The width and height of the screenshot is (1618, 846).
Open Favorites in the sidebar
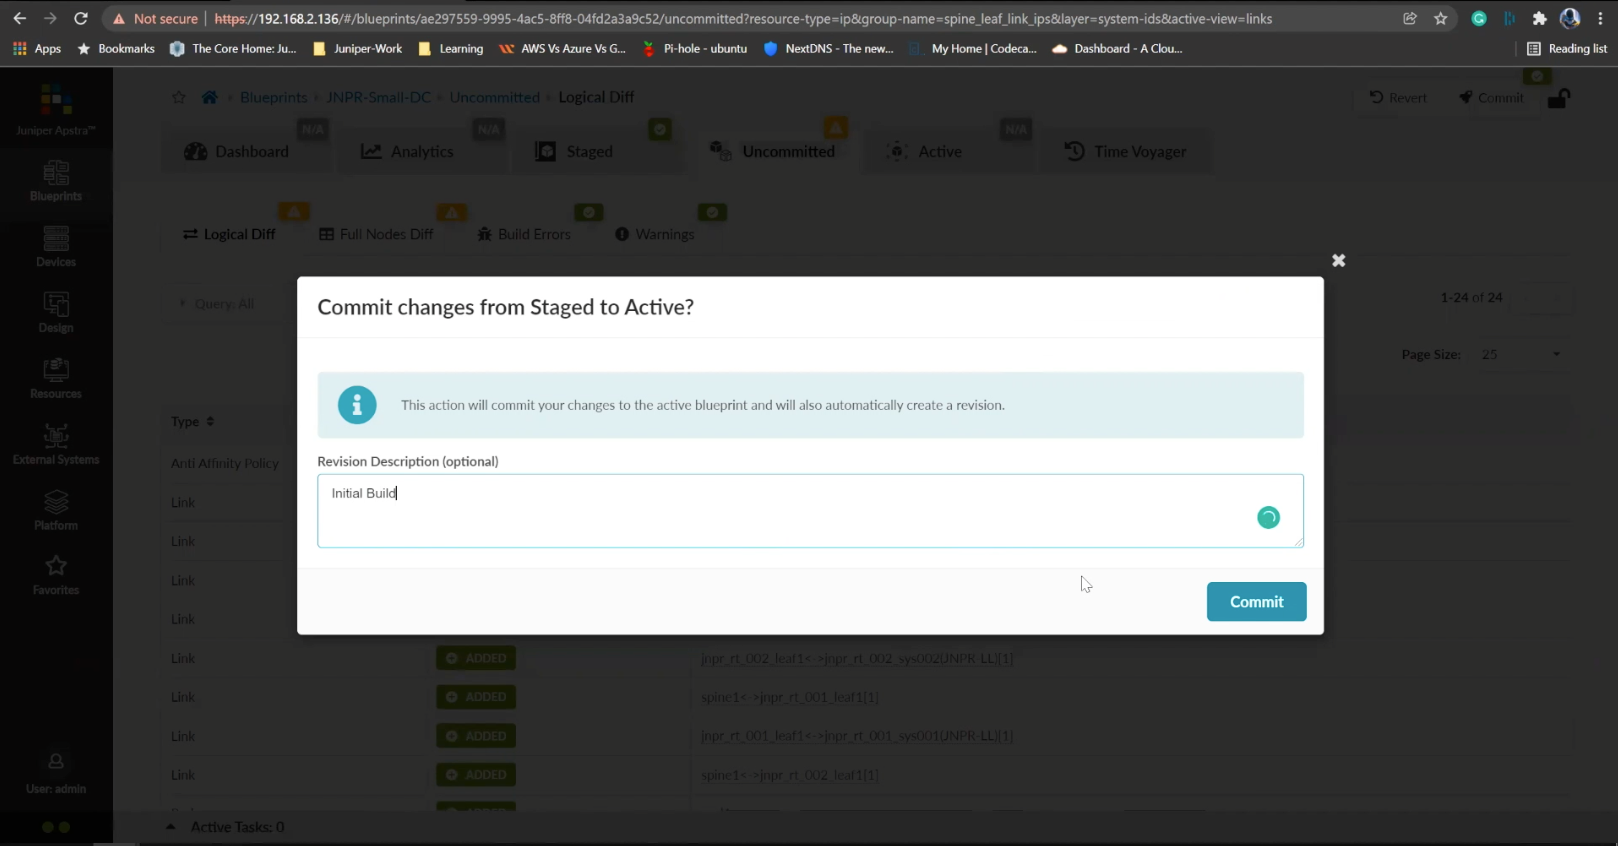click(x=56, y=575)
